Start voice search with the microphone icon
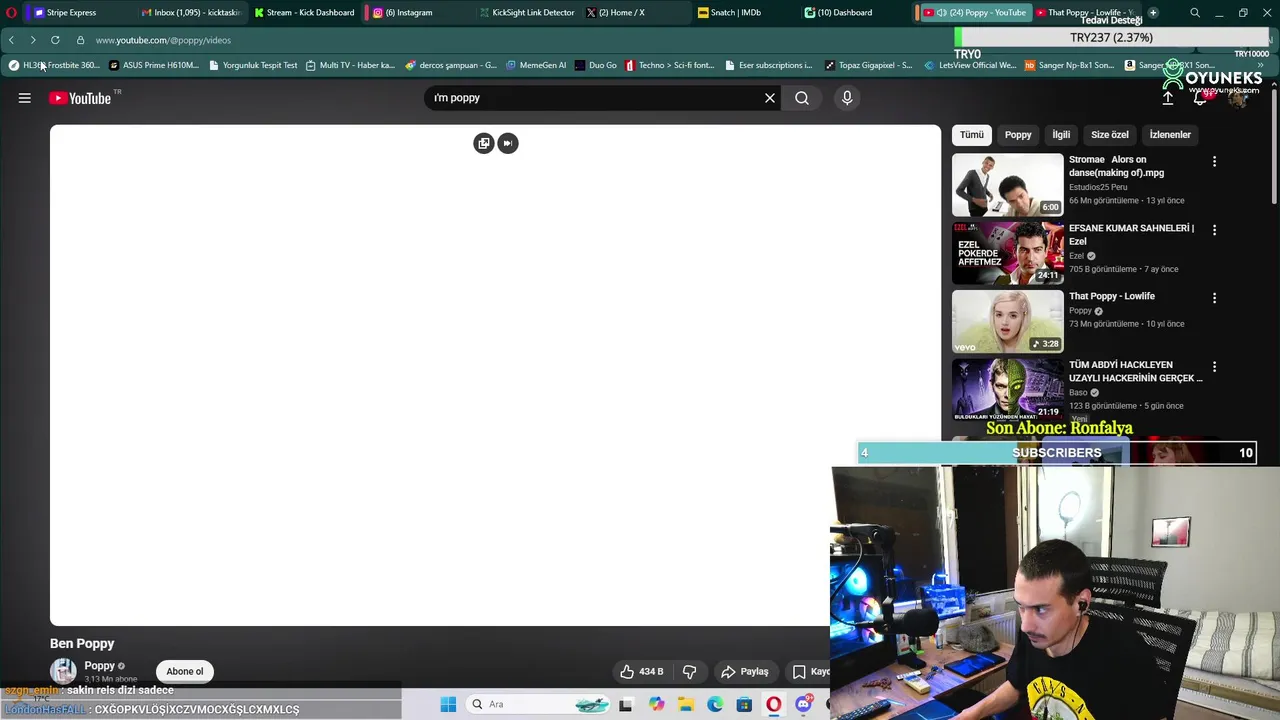 [x=847, y=98]
